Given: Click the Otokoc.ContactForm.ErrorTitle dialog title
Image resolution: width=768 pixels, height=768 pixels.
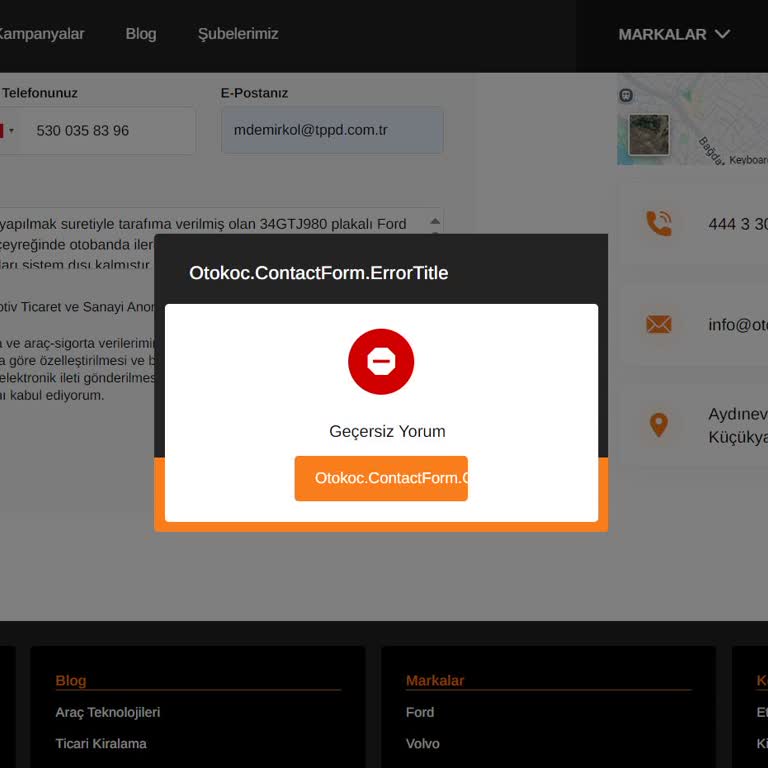Looking at the screenshot, I should click(318, 273).
